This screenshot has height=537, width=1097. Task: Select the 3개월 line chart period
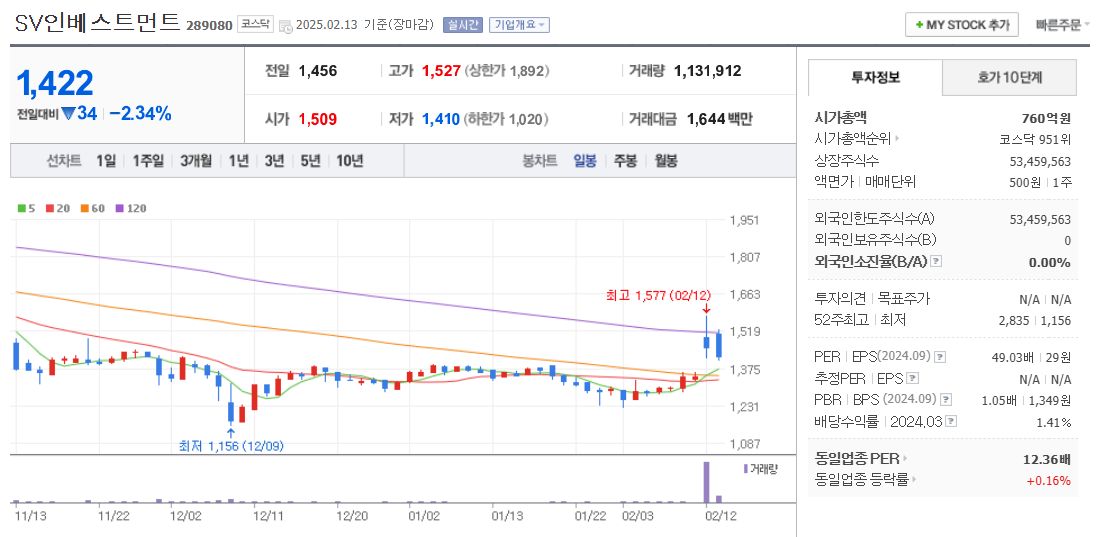coord(196,161)
